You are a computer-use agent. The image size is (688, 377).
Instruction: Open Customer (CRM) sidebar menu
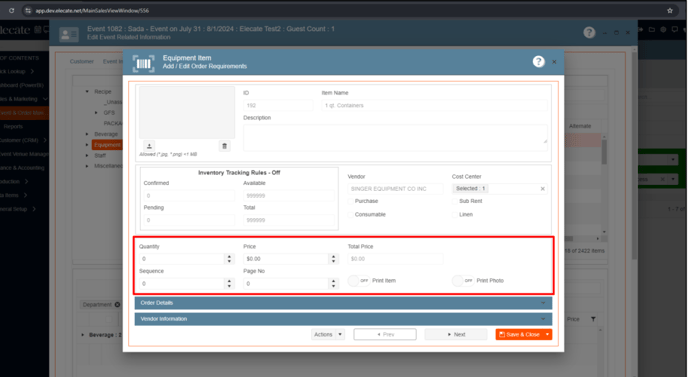[x=24, y=140]
